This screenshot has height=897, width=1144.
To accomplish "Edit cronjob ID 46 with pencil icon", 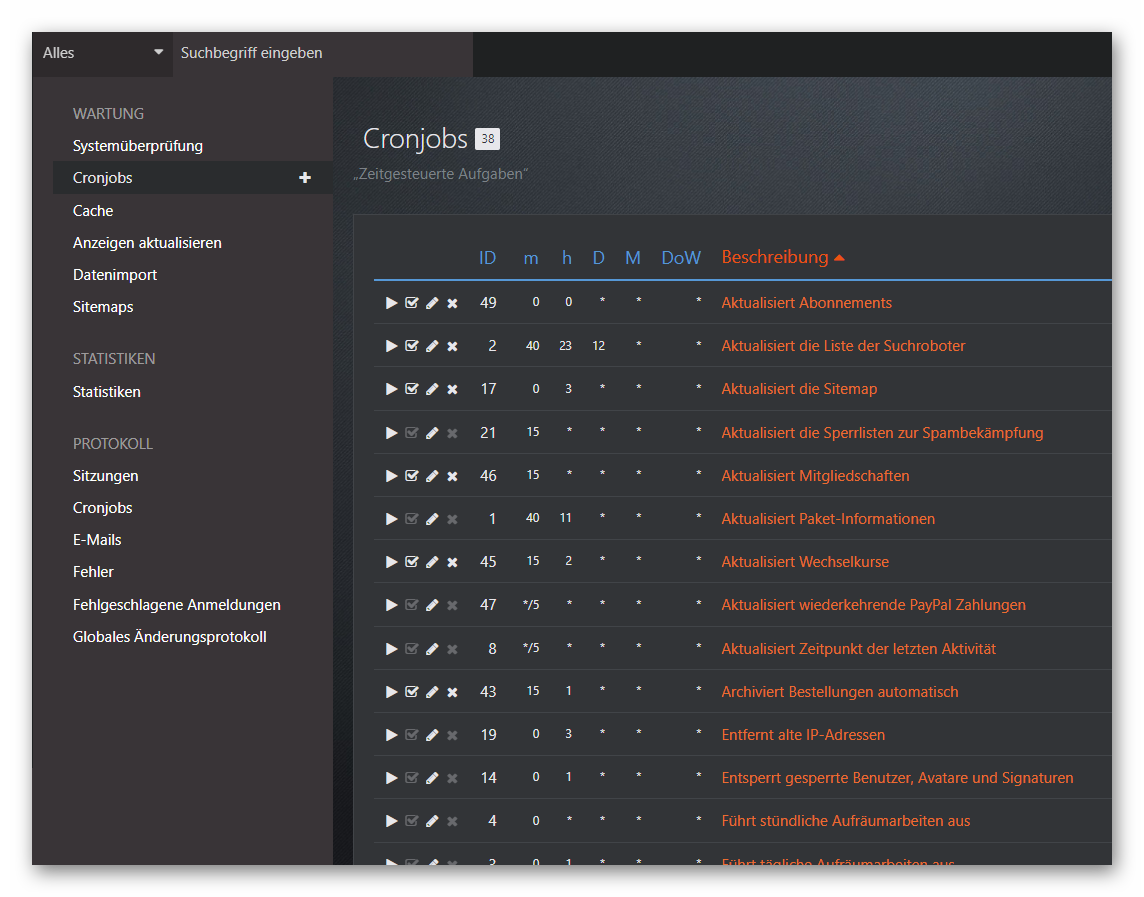I will point(432,476).
